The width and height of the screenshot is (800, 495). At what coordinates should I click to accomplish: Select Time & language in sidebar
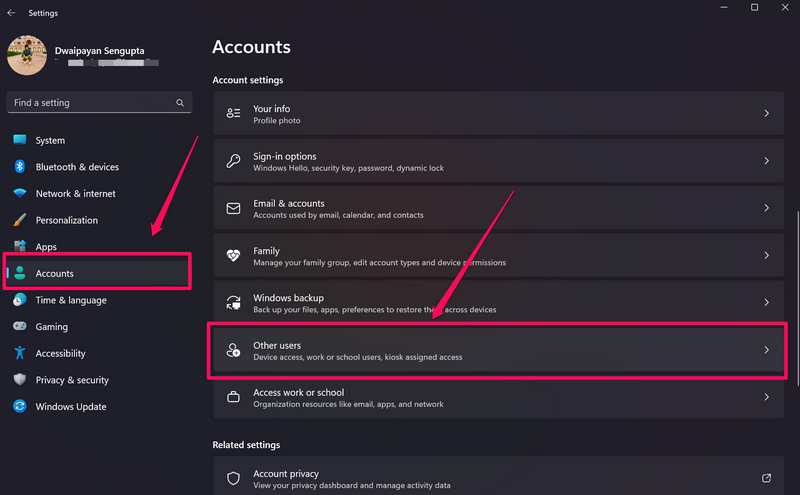pos(70,300)
